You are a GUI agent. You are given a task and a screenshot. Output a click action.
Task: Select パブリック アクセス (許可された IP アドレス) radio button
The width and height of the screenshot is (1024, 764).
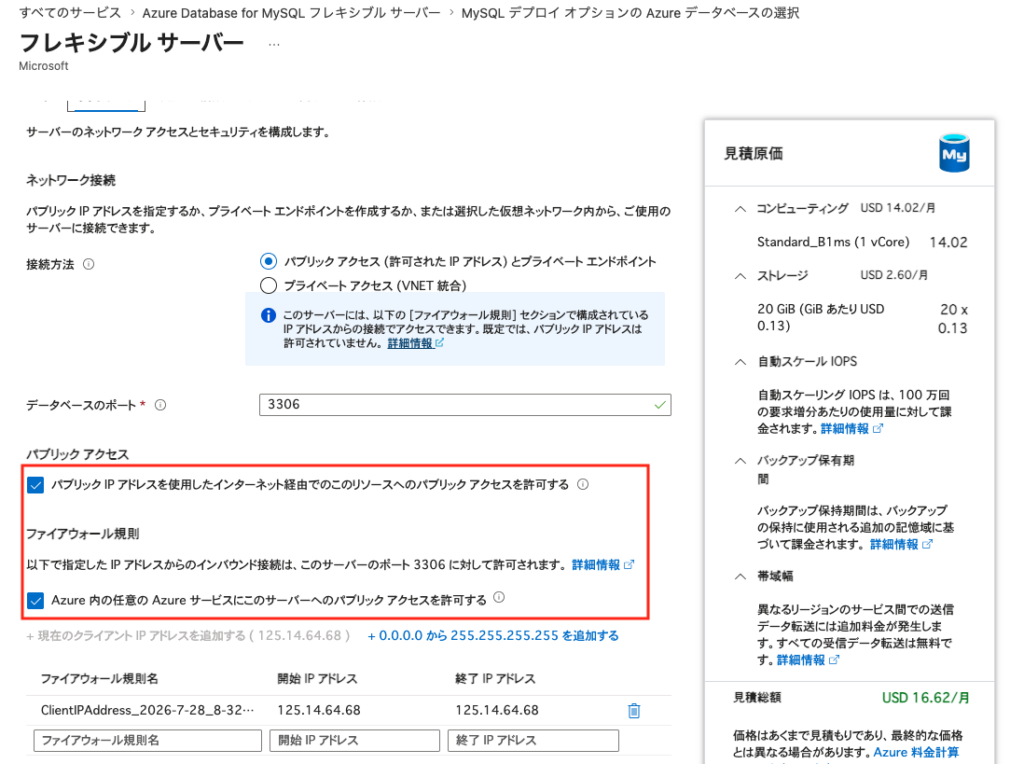coord(268,261)
